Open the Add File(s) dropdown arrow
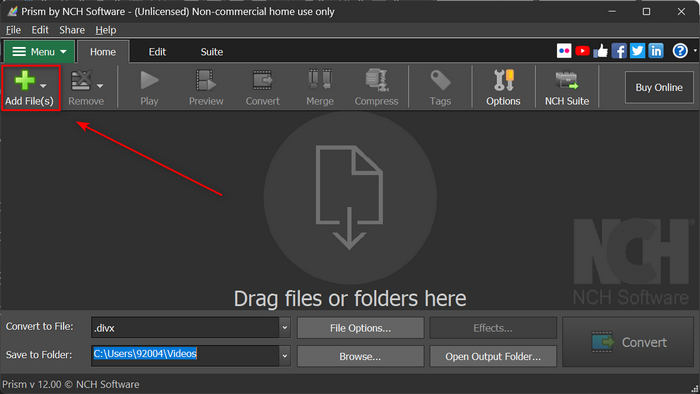The image size is (700, 394). [43, 86]
